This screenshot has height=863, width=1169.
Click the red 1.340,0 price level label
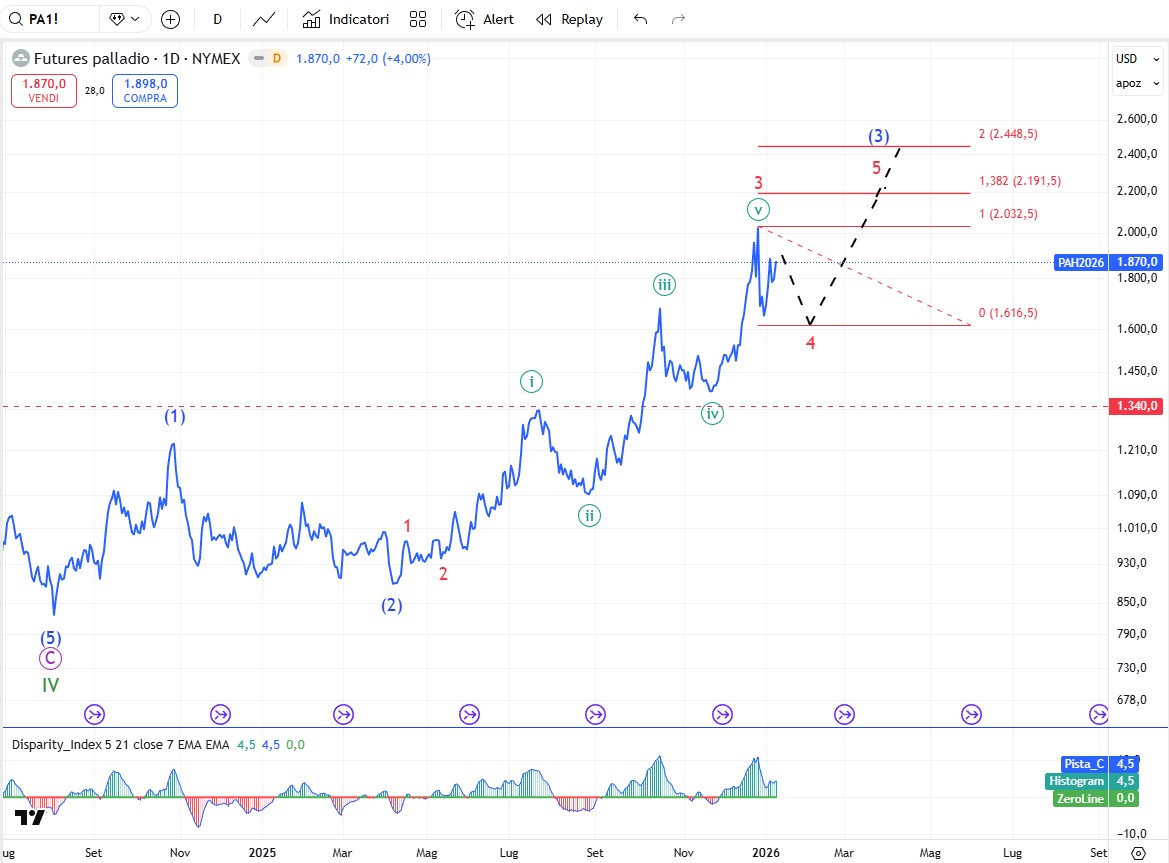tap(1136, 406)
